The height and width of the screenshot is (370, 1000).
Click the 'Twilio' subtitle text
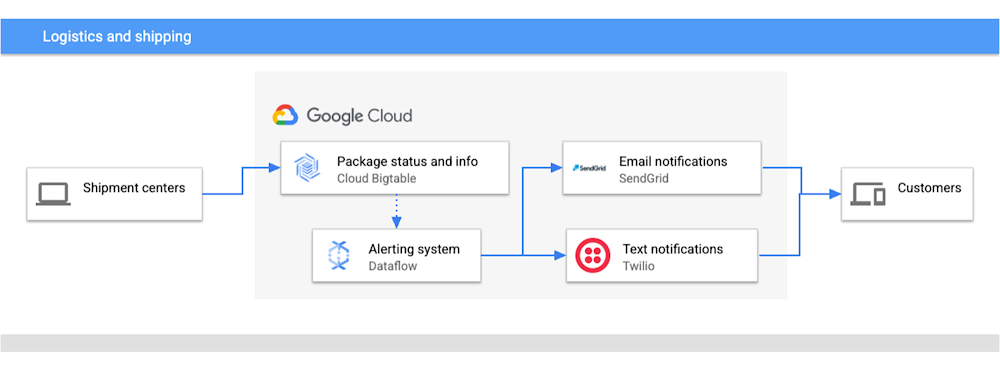(638, 266)
